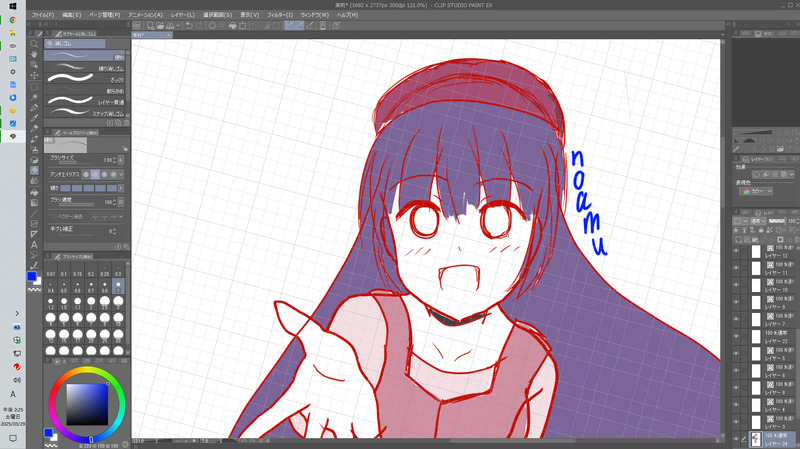Screen dimensions: 800x449
Task: Click the Scale/Rotate transform command icon
Action: pos(243,26)
